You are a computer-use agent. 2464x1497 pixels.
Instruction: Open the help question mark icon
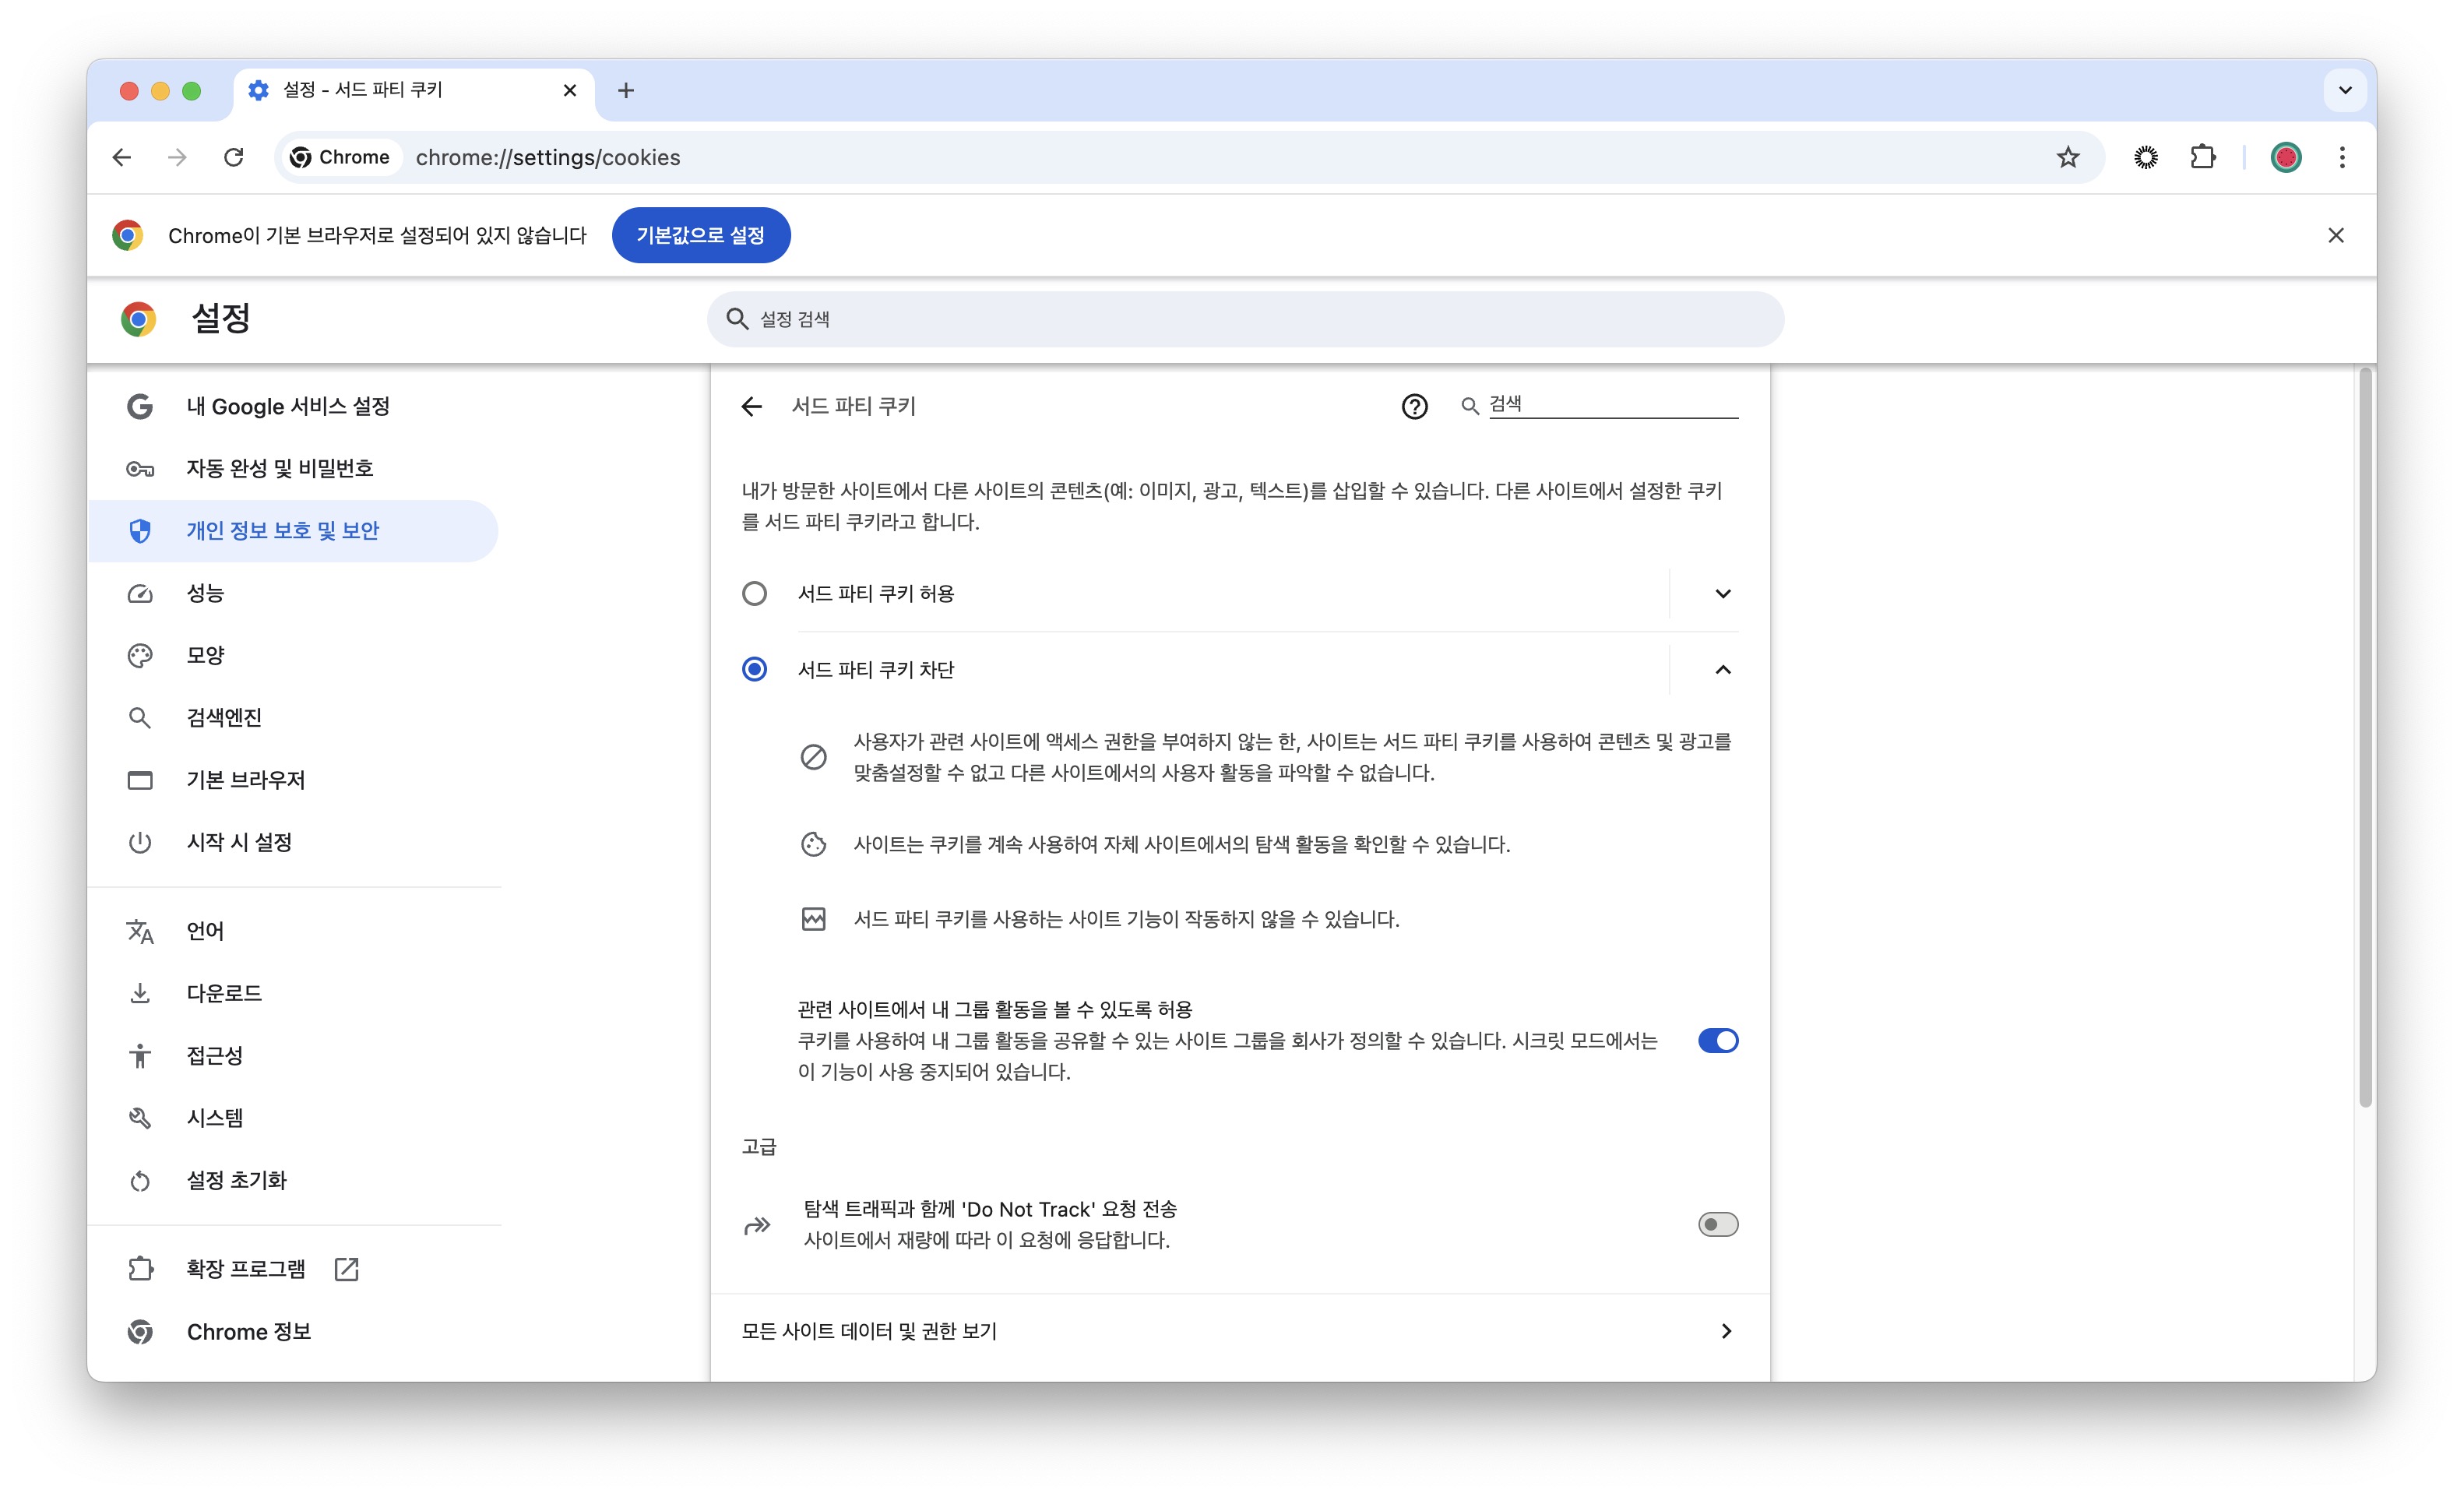coord(1414,406)
